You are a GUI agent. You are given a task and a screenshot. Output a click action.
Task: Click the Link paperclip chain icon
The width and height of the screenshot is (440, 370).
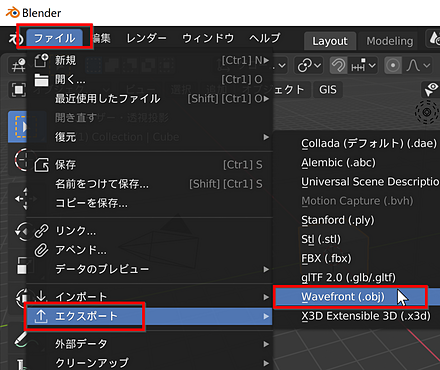click(x=42, y=231)
